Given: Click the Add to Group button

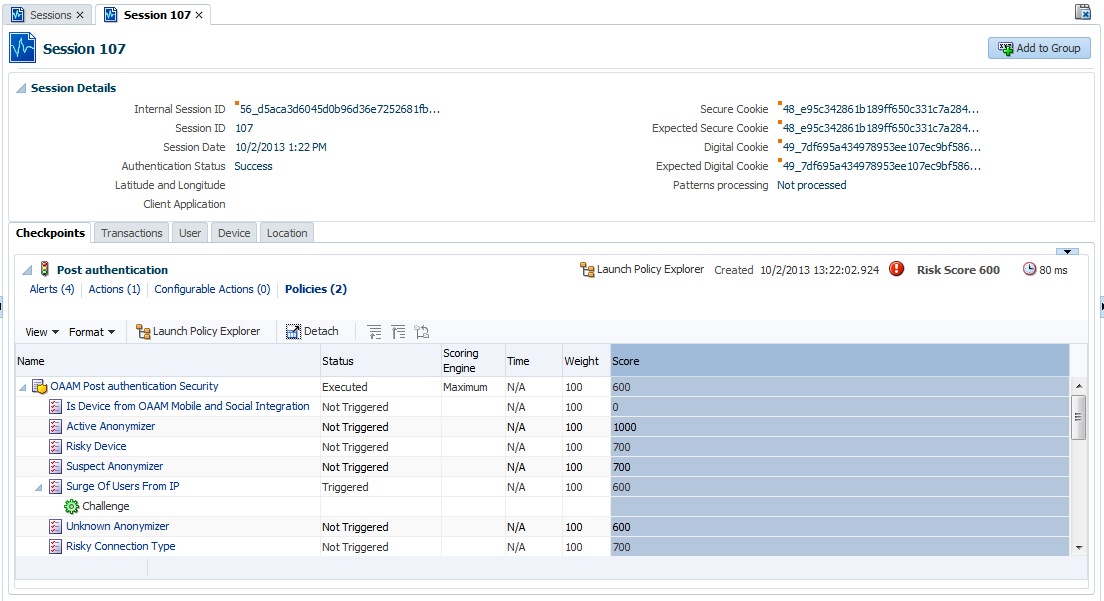Looking at the screenshot, I should point(1039,48).
